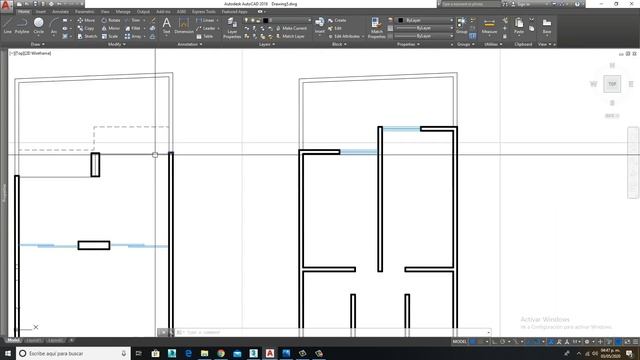This screenshot has width=640, height=360.
Task: Activate the Fillet command
Action: coord(133,28)
